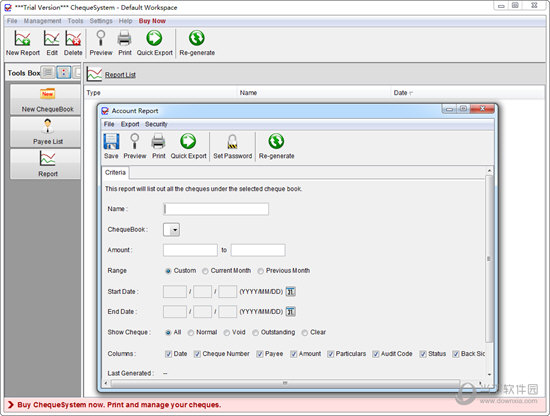
Task: Open the main File menu
Action: click(x=12, y=21)
